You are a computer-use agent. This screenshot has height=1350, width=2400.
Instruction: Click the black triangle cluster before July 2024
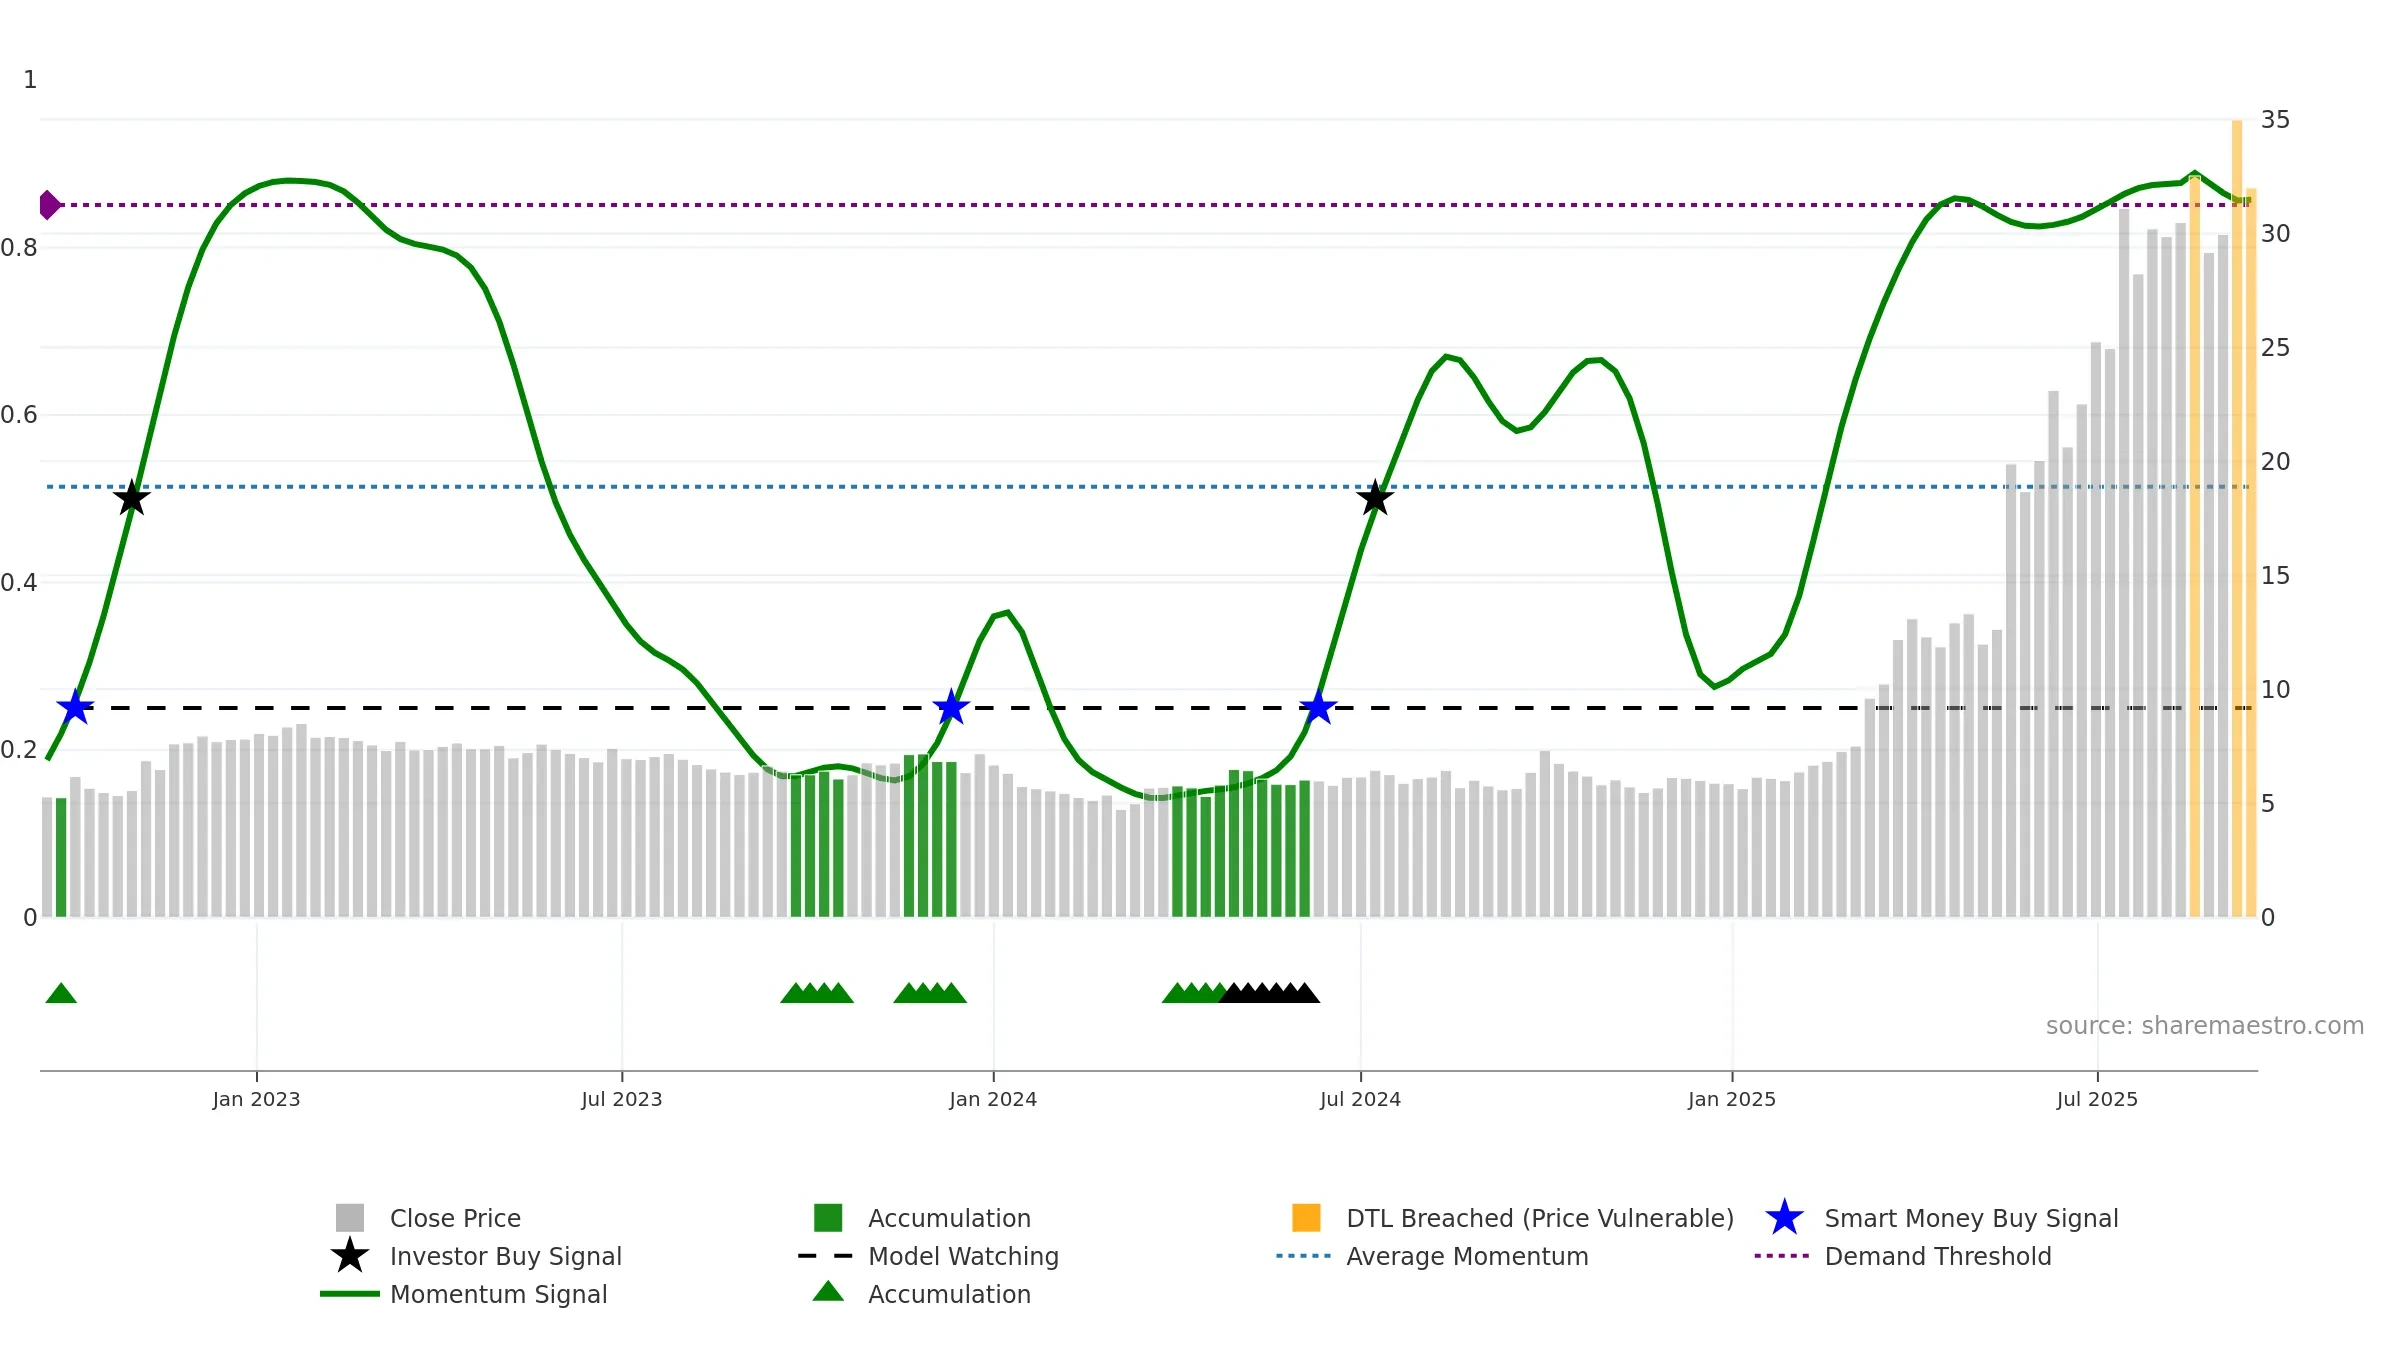pos(1269,993)
